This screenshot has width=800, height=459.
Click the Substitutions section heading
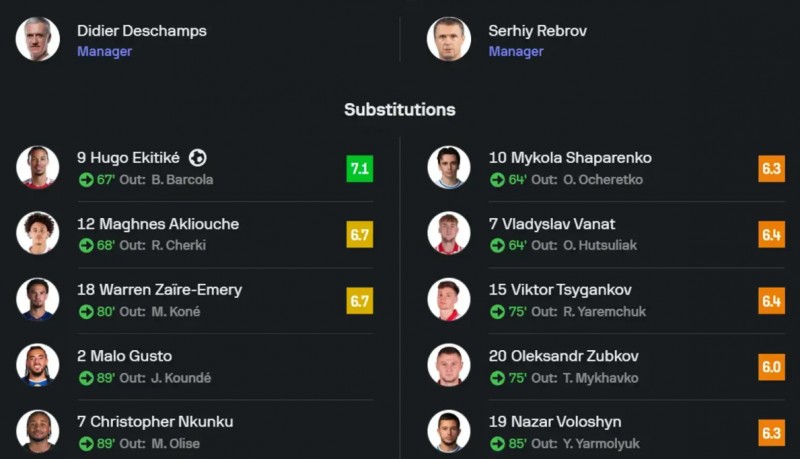click(x=400, y=110)
